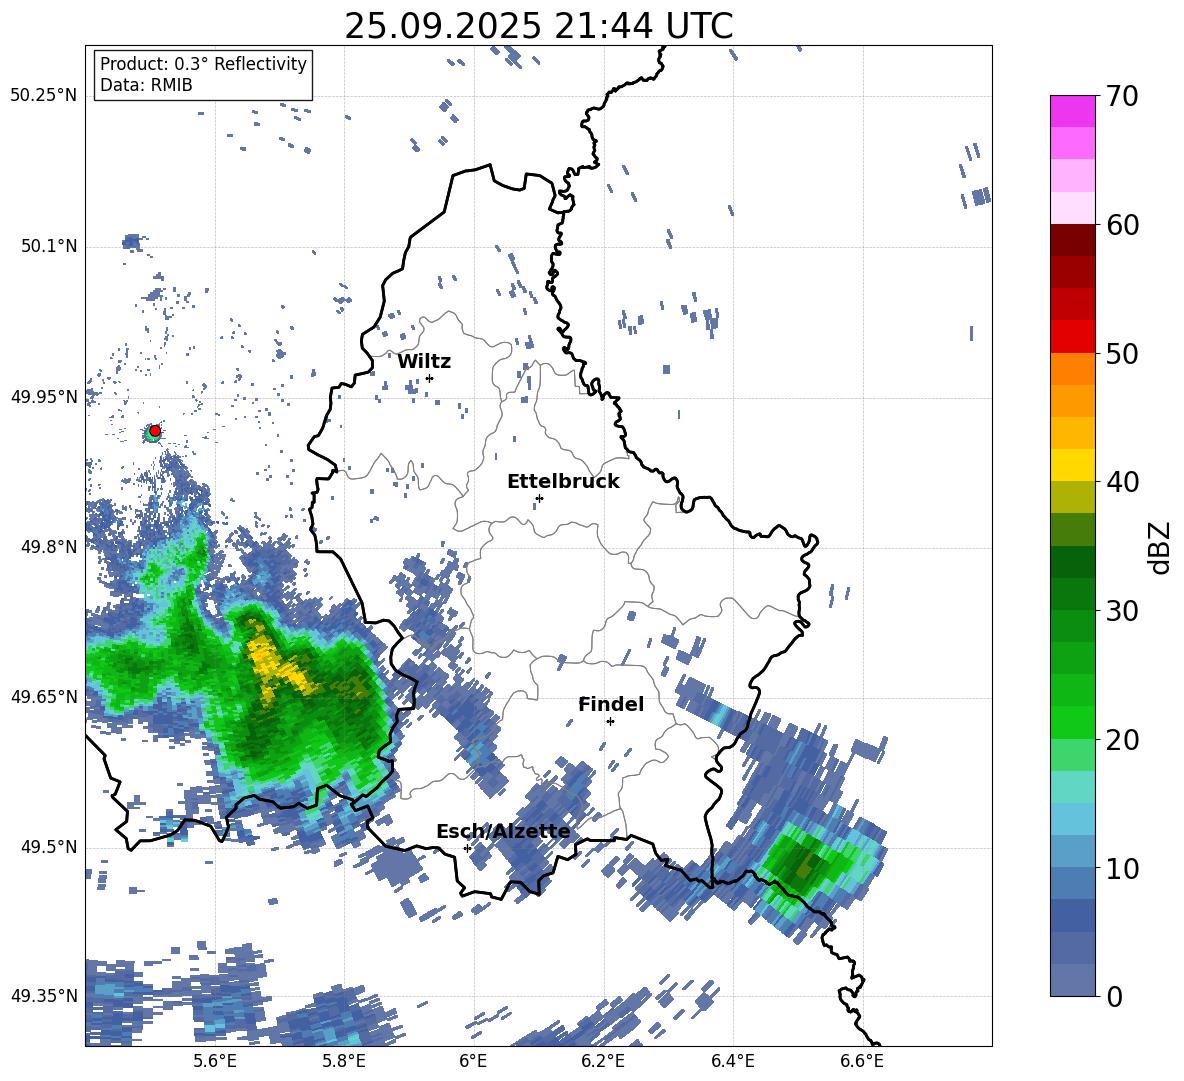Click the 5.6°E longitude label
The height and width of the screenshot is (1081, 1184).
tap(214, 1061)
